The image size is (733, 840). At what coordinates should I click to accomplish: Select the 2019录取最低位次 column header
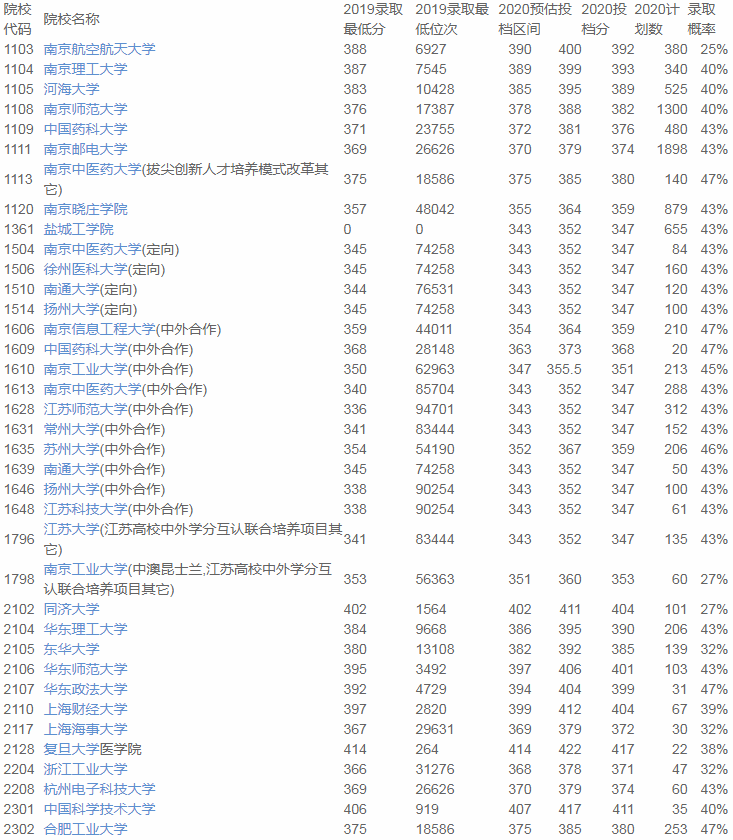pyautogui.click(x=452, y=19)
